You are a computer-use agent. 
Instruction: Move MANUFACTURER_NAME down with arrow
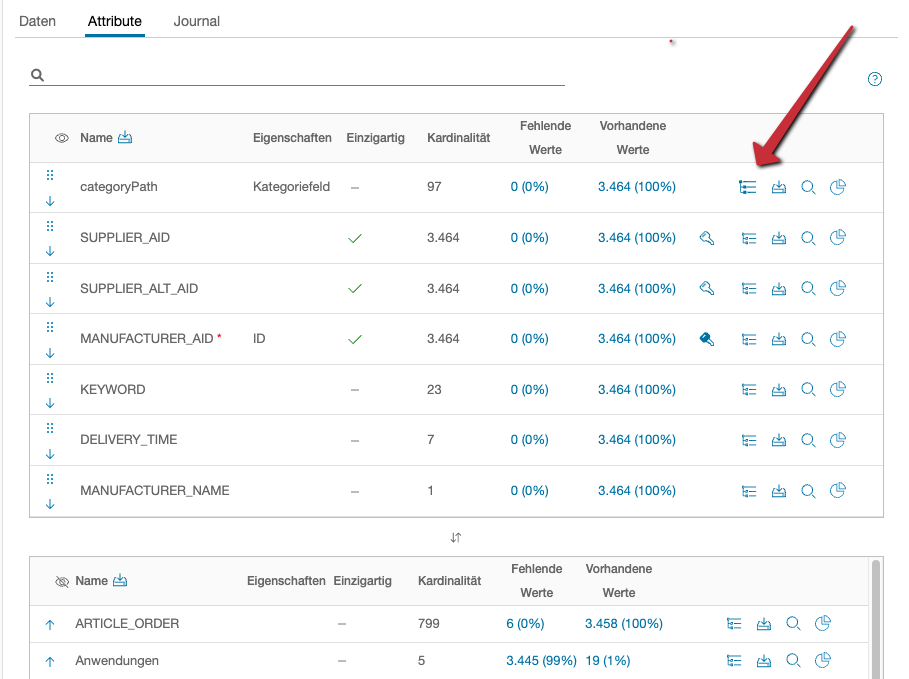pyautogui.click(x=50, y=504)
